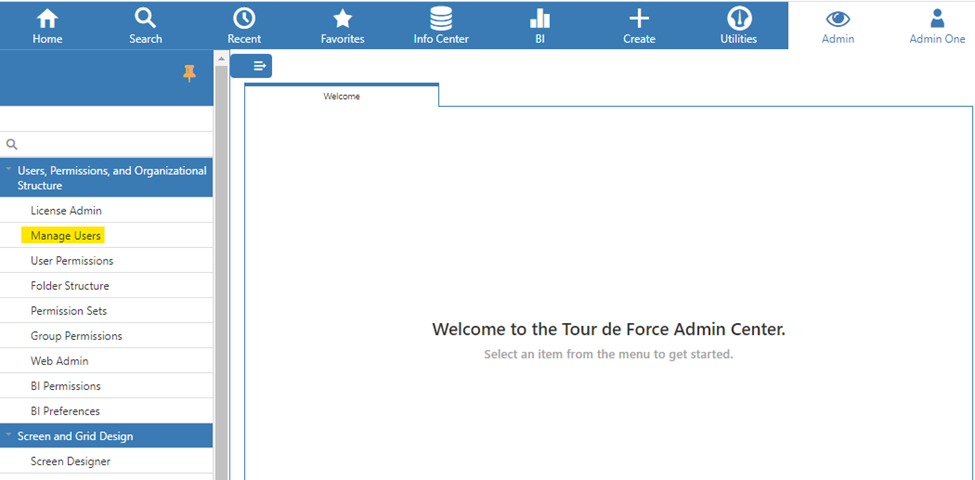Click the magnifier icon in sidebar search
The width and height of the screenshot is (975, 480).
12,144
